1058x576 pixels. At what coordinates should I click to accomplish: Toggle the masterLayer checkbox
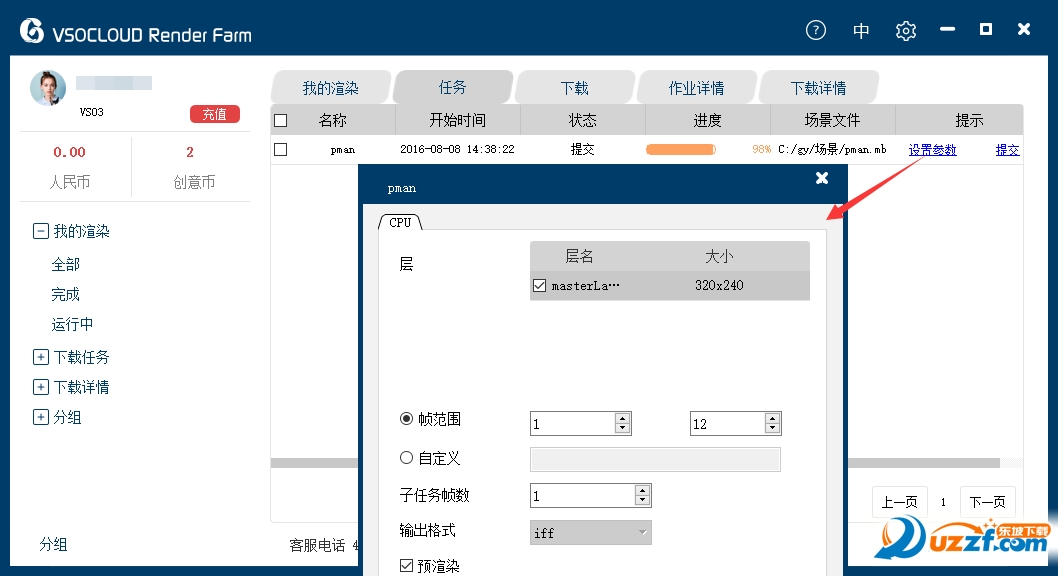540,286
